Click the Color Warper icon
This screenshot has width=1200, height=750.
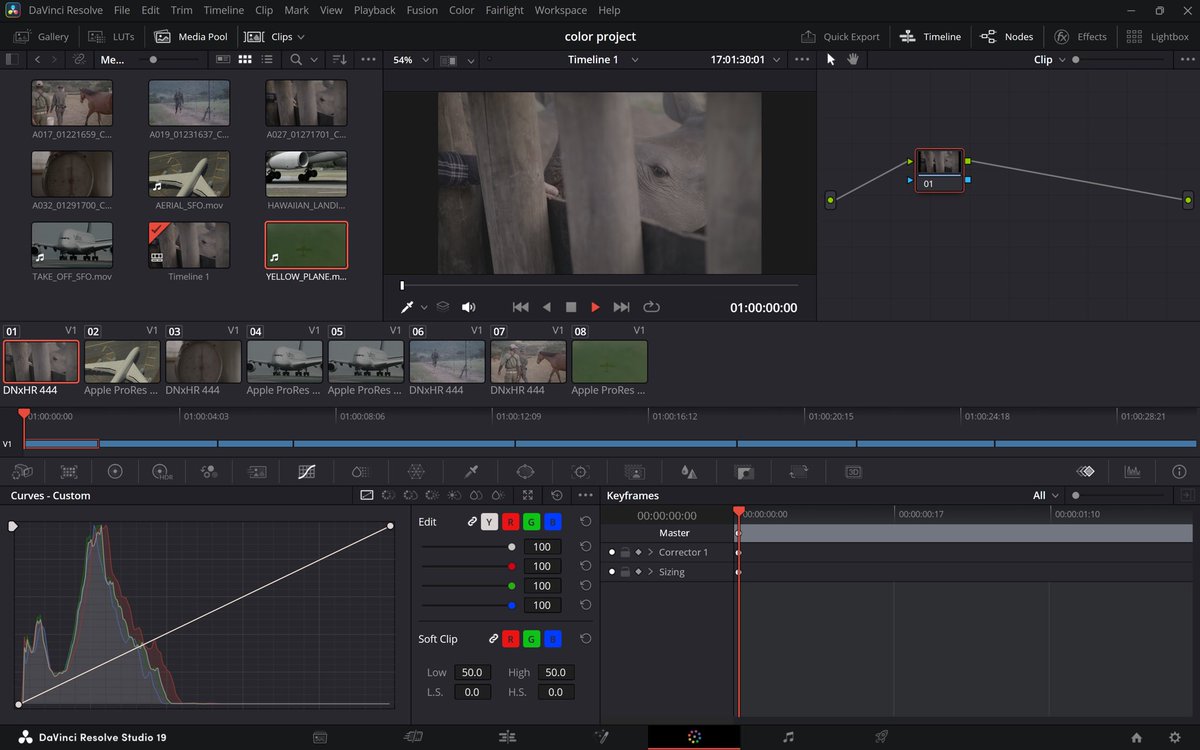pos(417,471)
